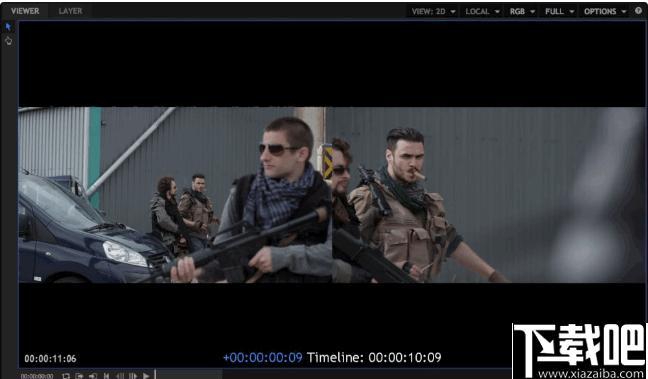Click the set out-point icon

tap(93, 376)
